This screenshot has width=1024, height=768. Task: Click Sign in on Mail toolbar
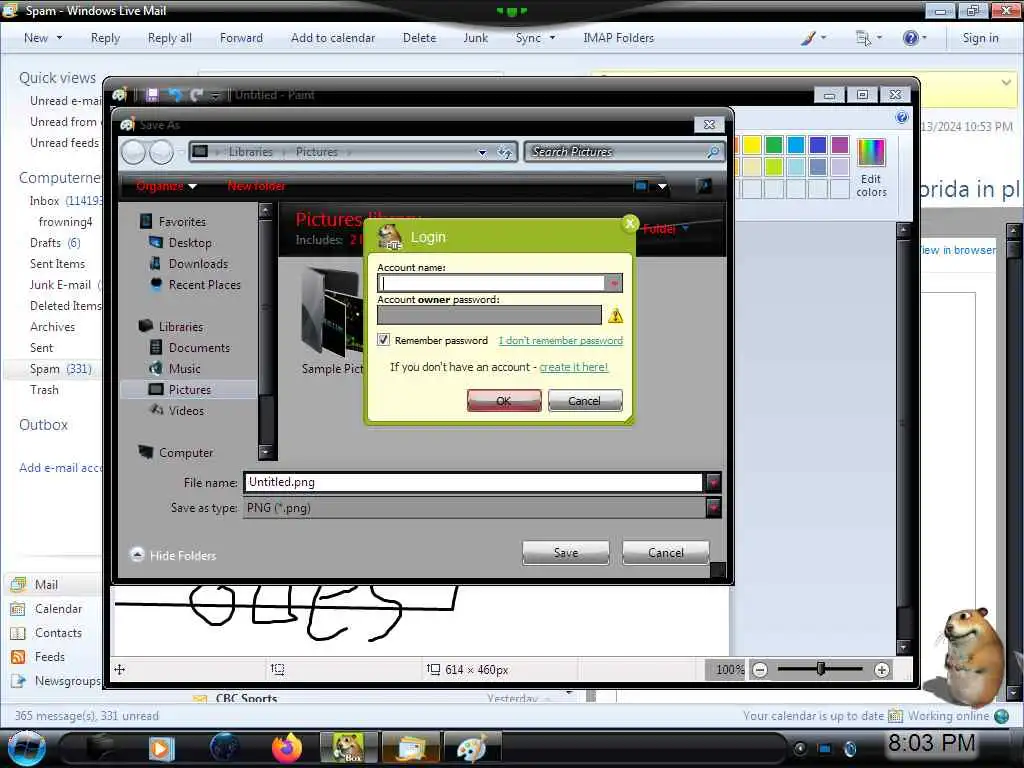click(x=980, y=38)
